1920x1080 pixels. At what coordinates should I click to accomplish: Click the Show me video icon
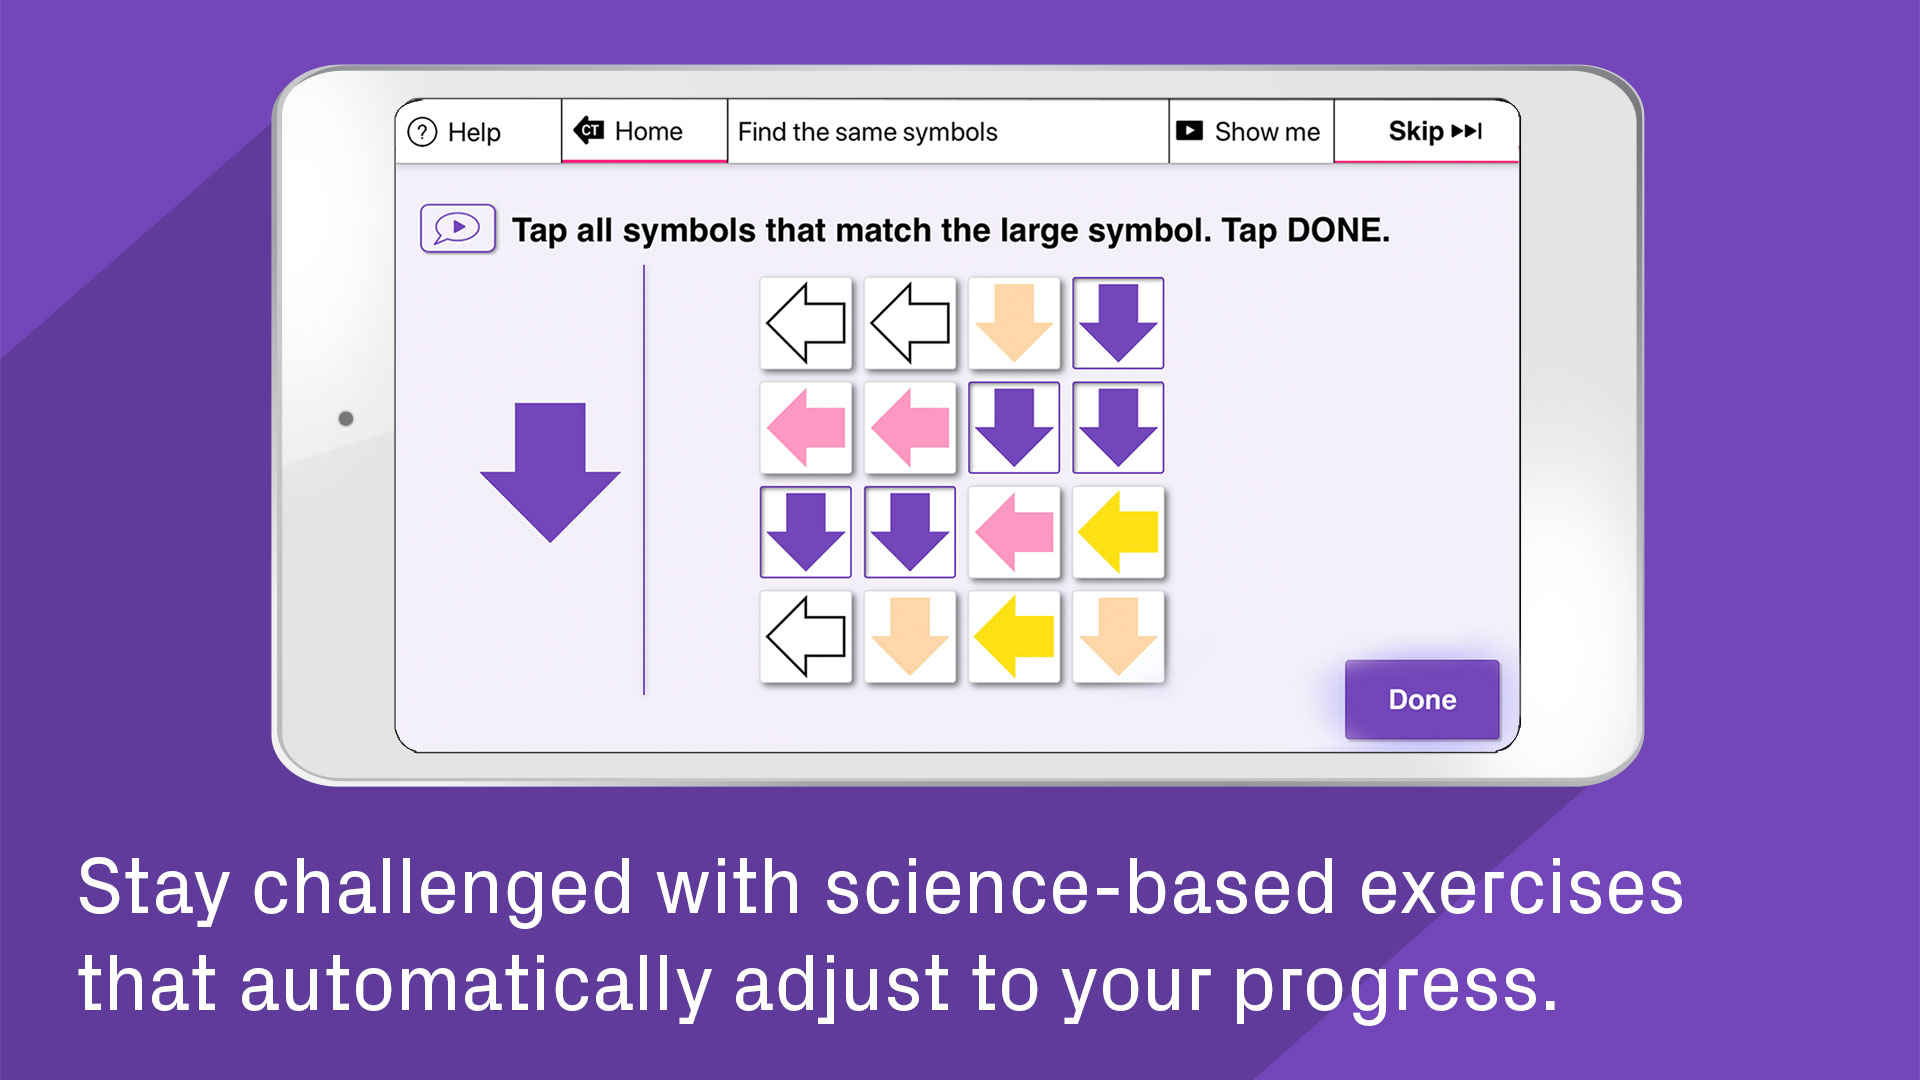point(1189,131)
